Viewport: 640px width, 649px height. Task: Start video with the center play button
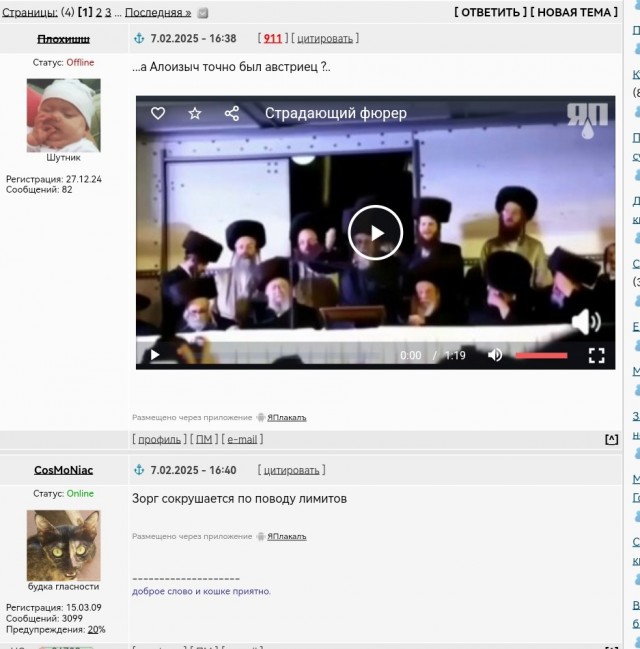pos(375,233)
